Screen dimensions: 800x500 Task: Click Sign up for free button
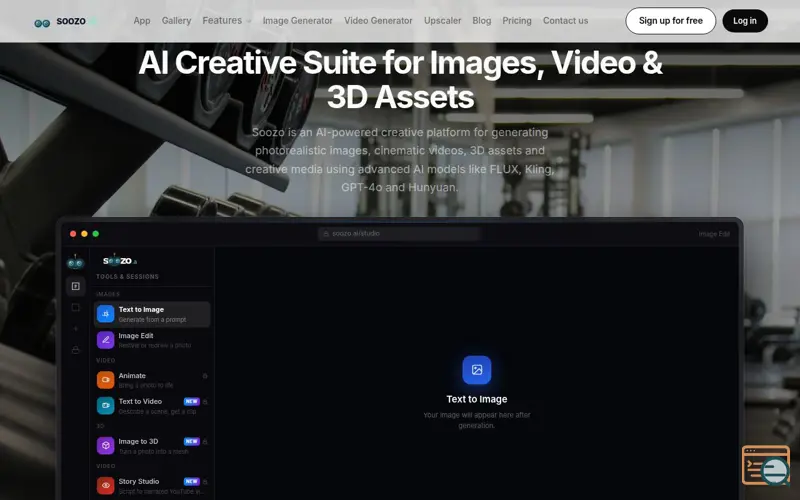click(670, 21)
